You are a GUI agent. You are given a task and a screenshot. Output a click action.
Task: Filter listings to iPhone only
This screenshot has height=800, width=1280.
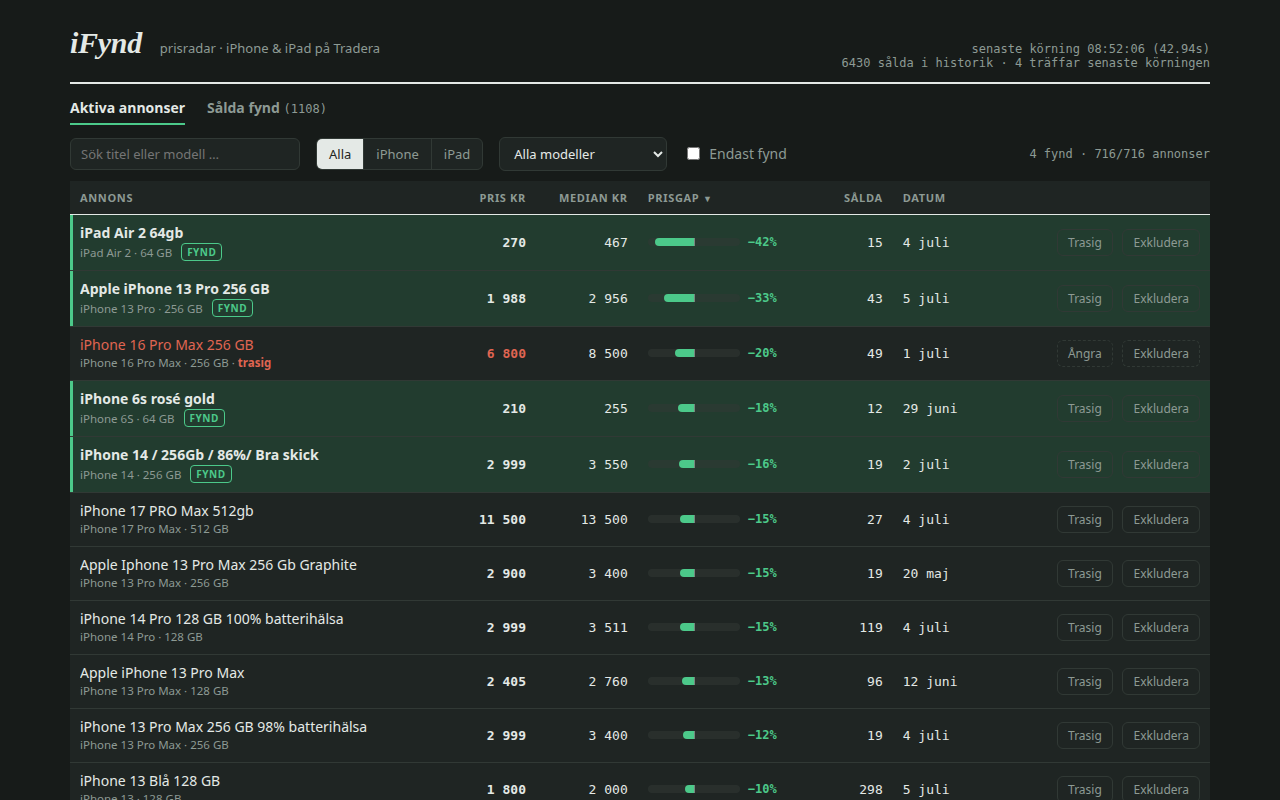point(397,154)
